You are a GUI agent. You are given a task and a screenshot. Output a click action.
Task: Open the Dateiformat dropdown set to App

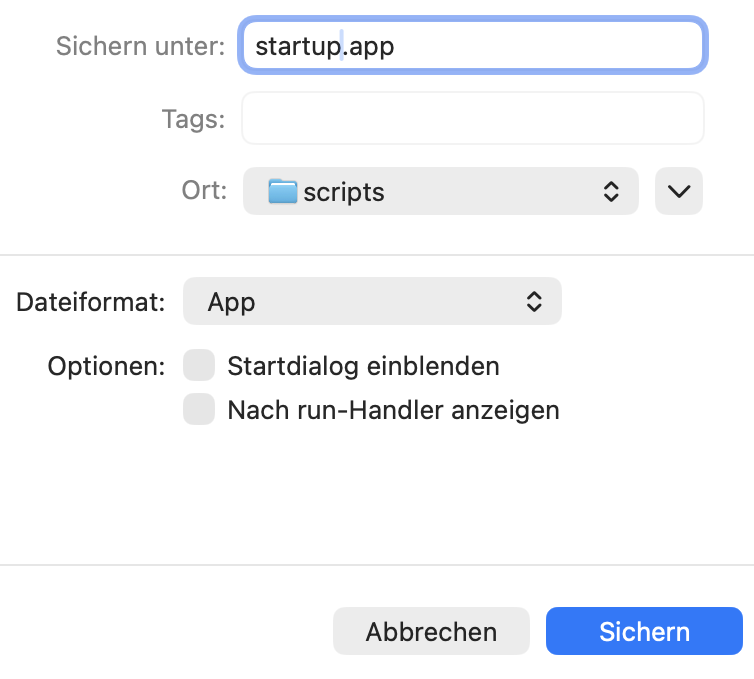pyautogui.click(x=371, y=302)
